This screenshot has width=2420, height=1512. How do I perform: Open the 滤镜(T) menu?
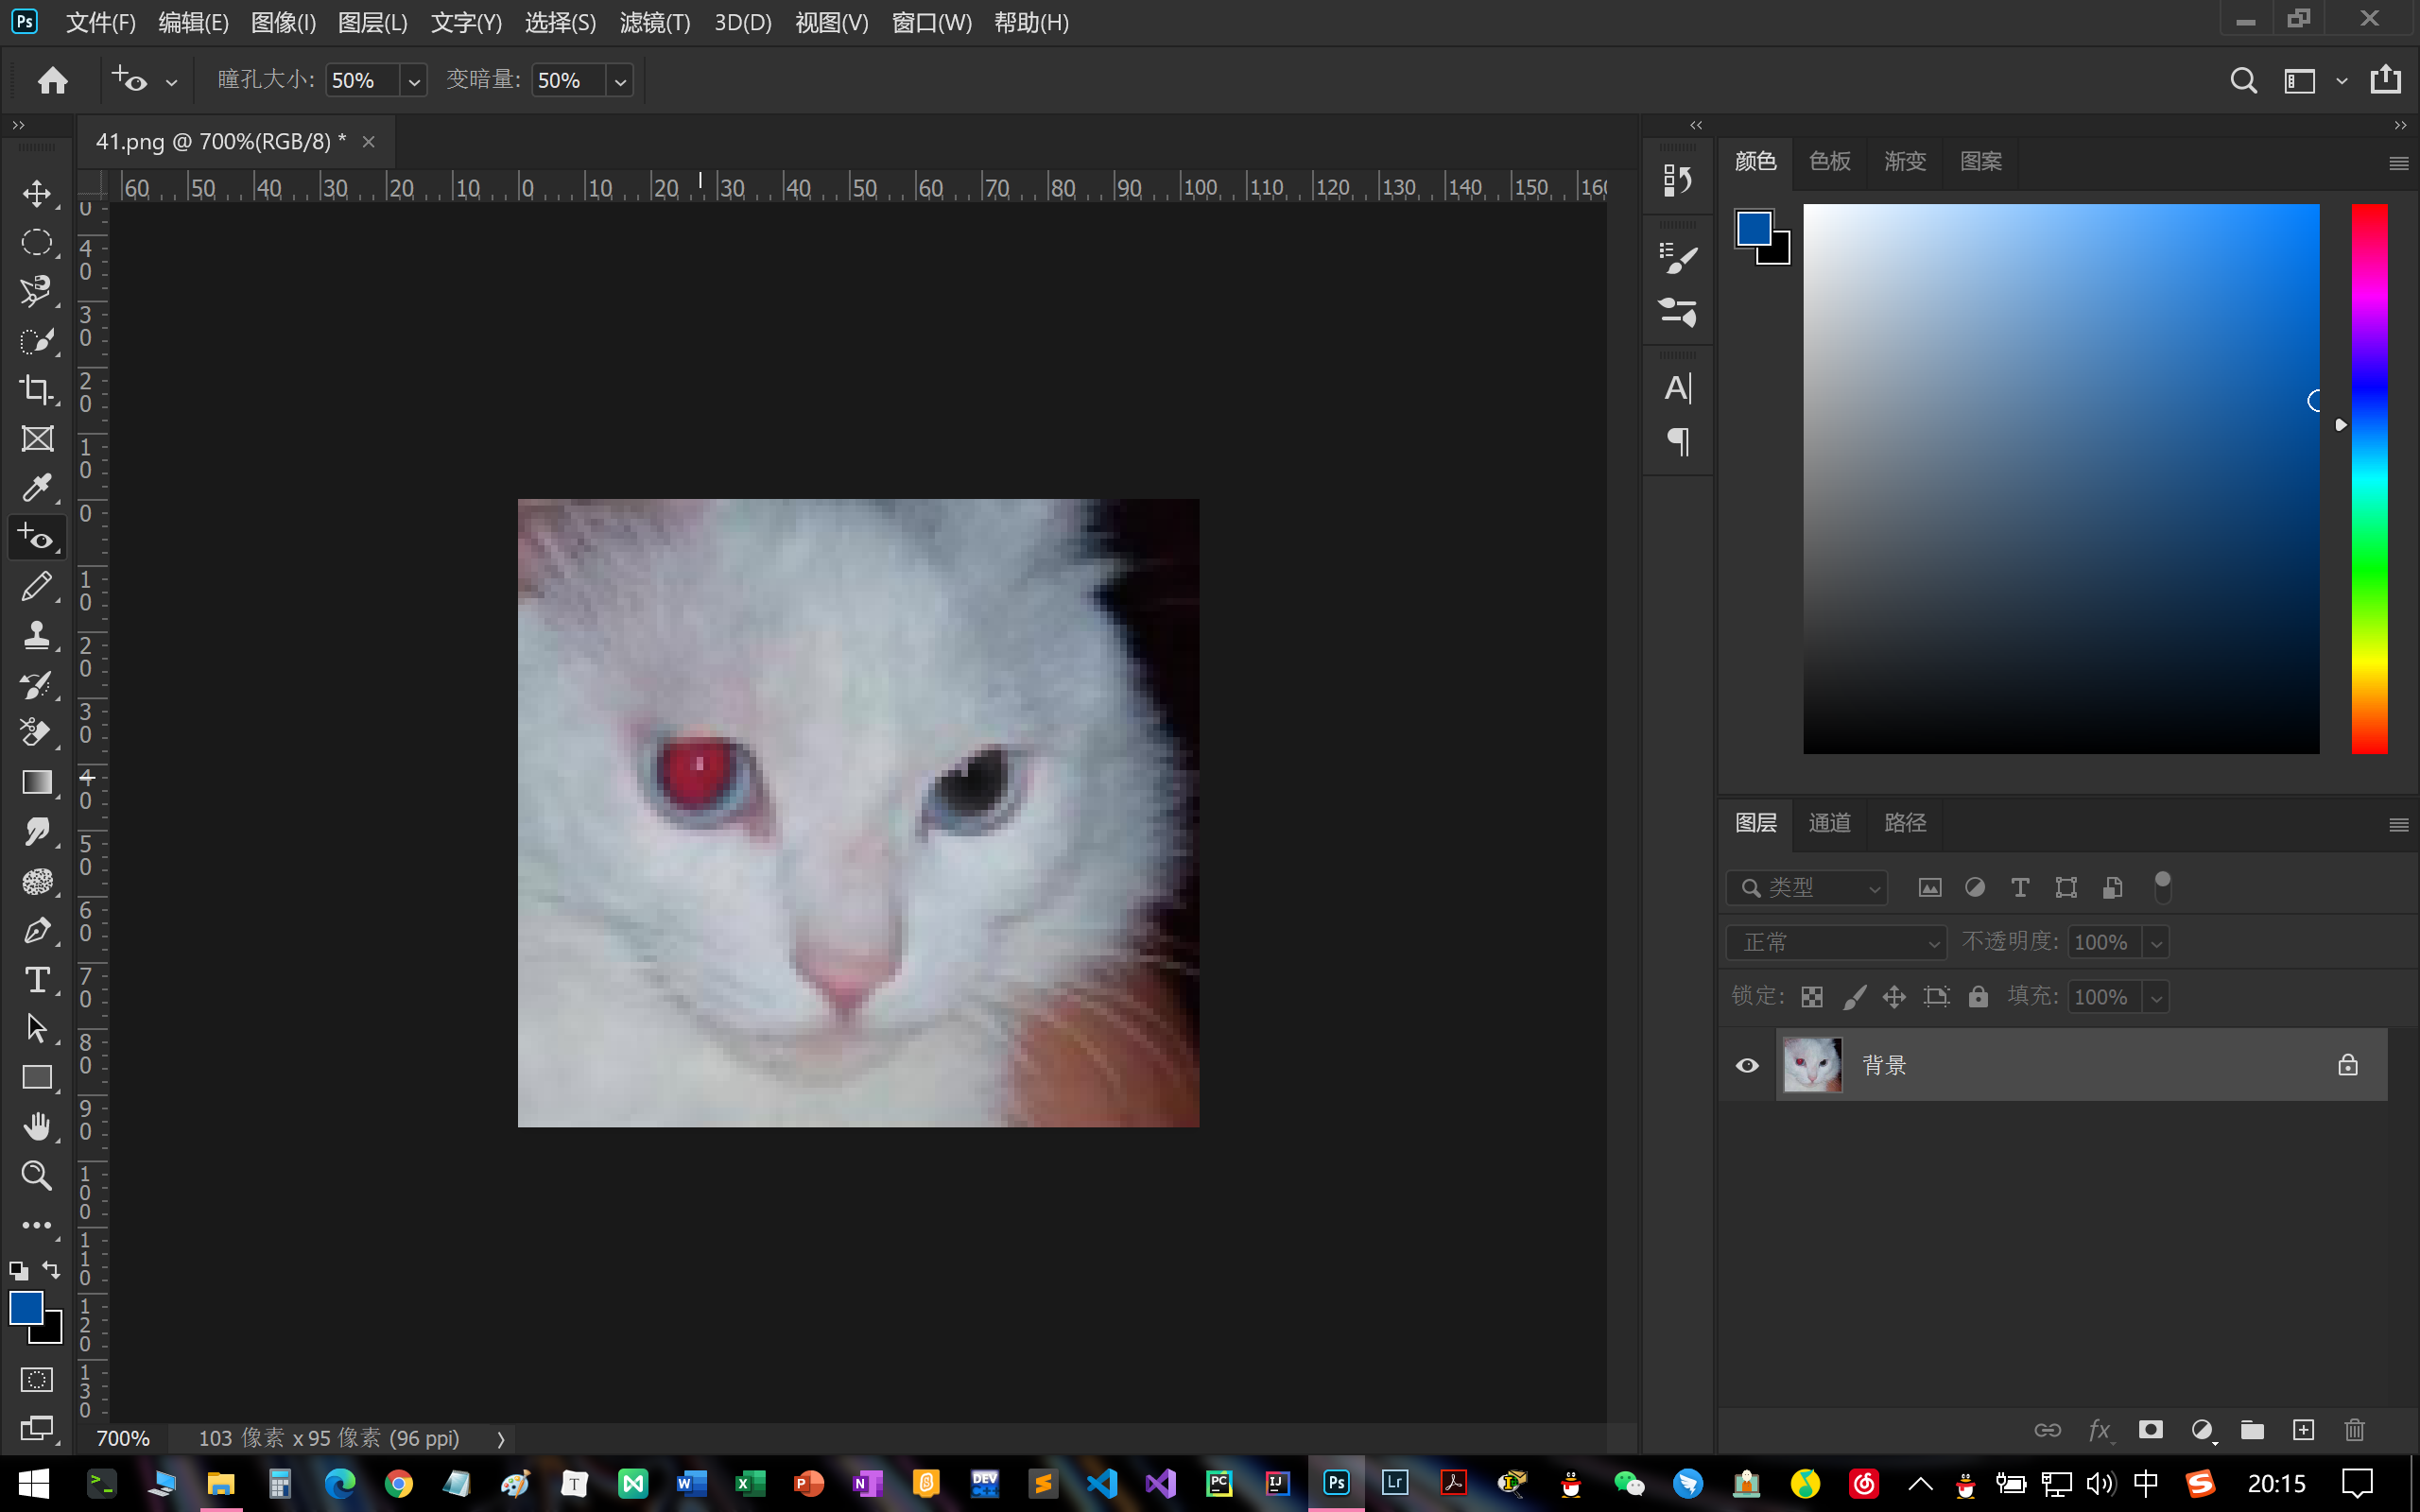pos(655,23)
